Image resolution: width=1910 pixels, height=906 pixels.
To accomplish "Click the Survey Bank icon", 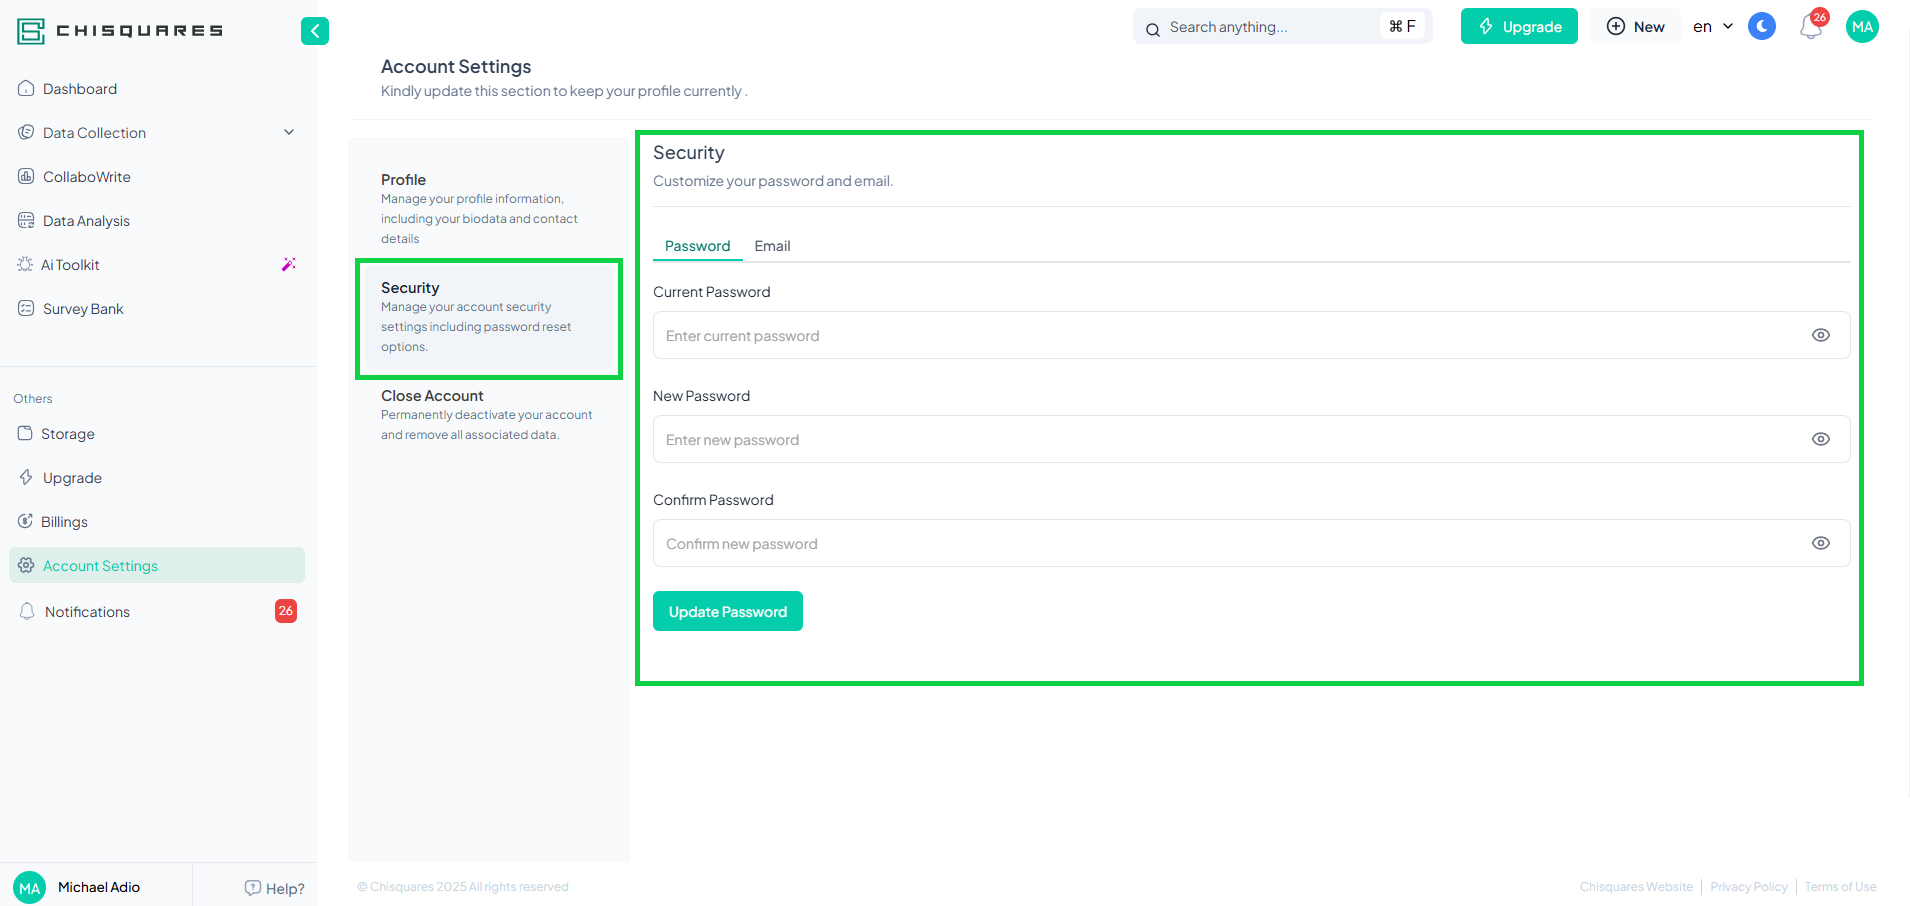I will (26, 308).
